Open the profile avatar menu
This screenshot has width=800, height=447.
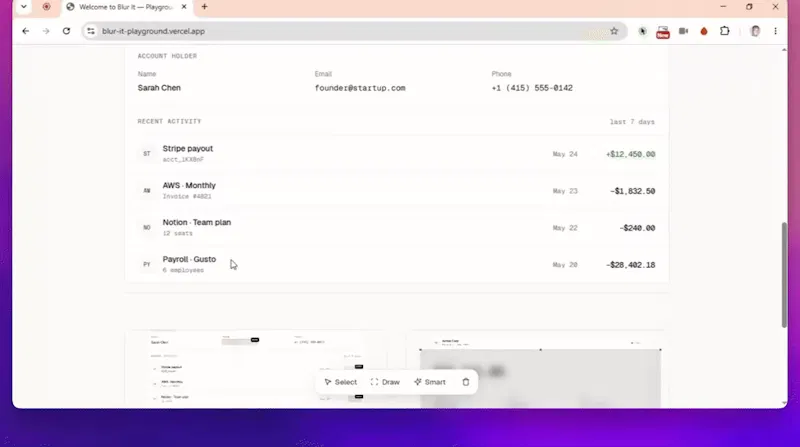(755, 31)
